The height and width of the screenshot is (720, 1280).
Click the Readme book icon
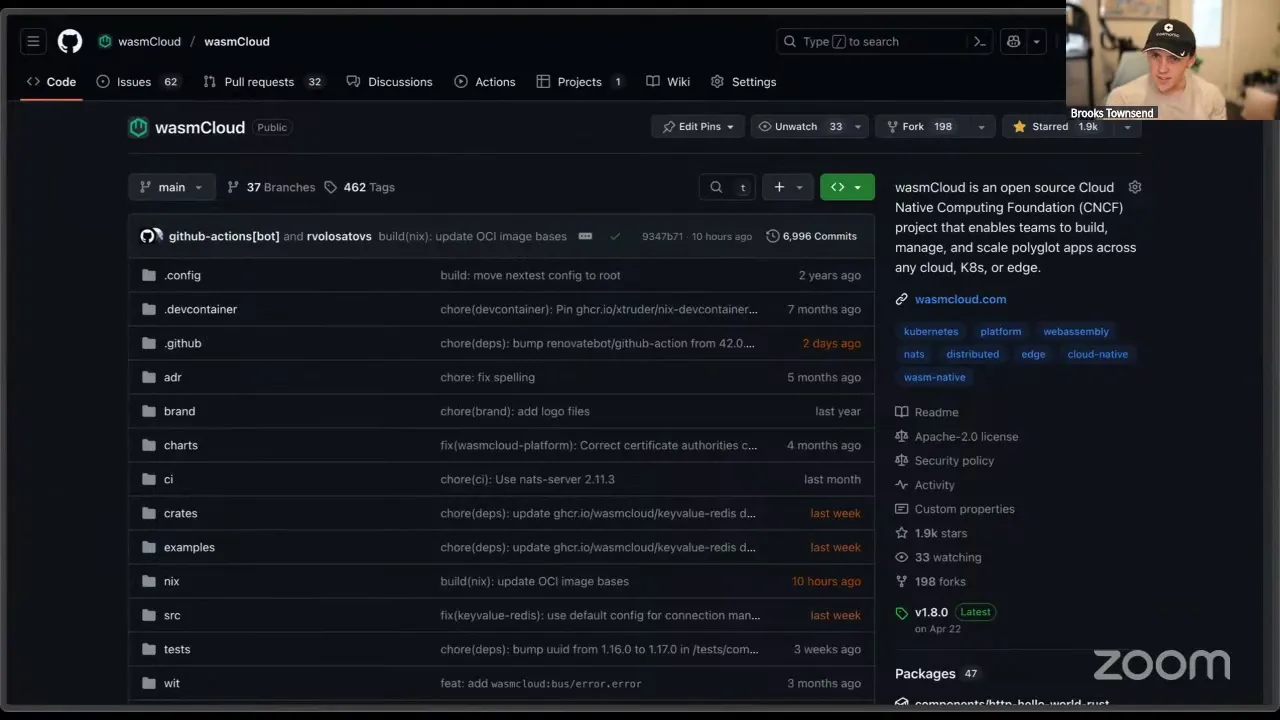[902, 412]
